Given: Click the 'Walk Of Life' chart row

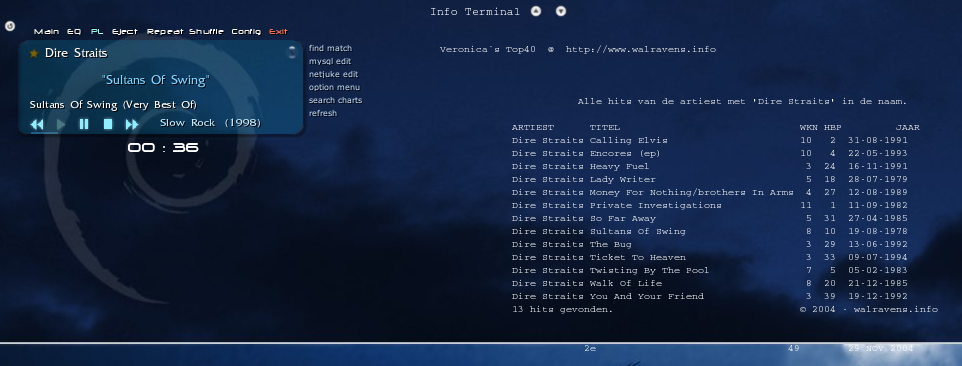Looking at the screenshot, I should click(710, 283).
